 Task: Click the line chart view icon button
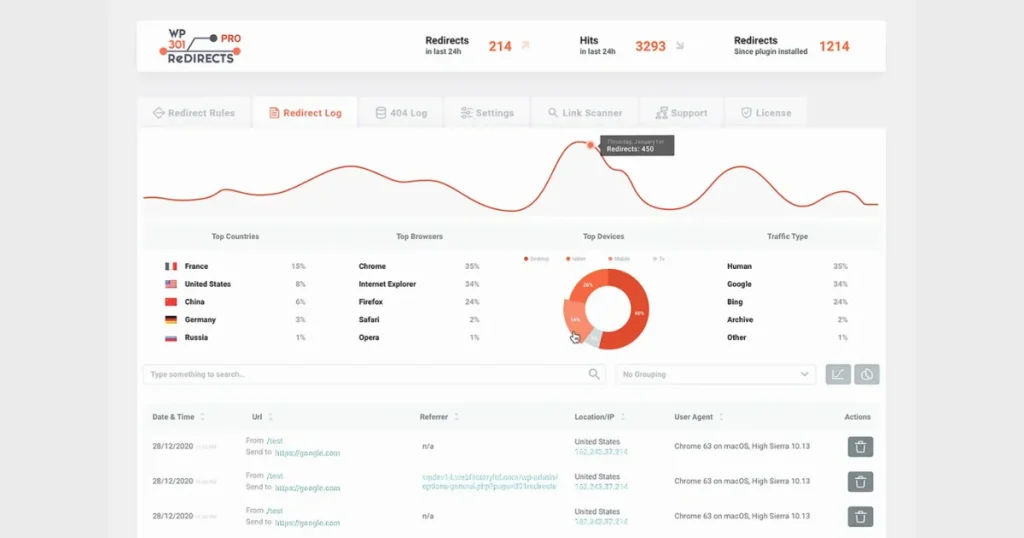tap(838, 374)
